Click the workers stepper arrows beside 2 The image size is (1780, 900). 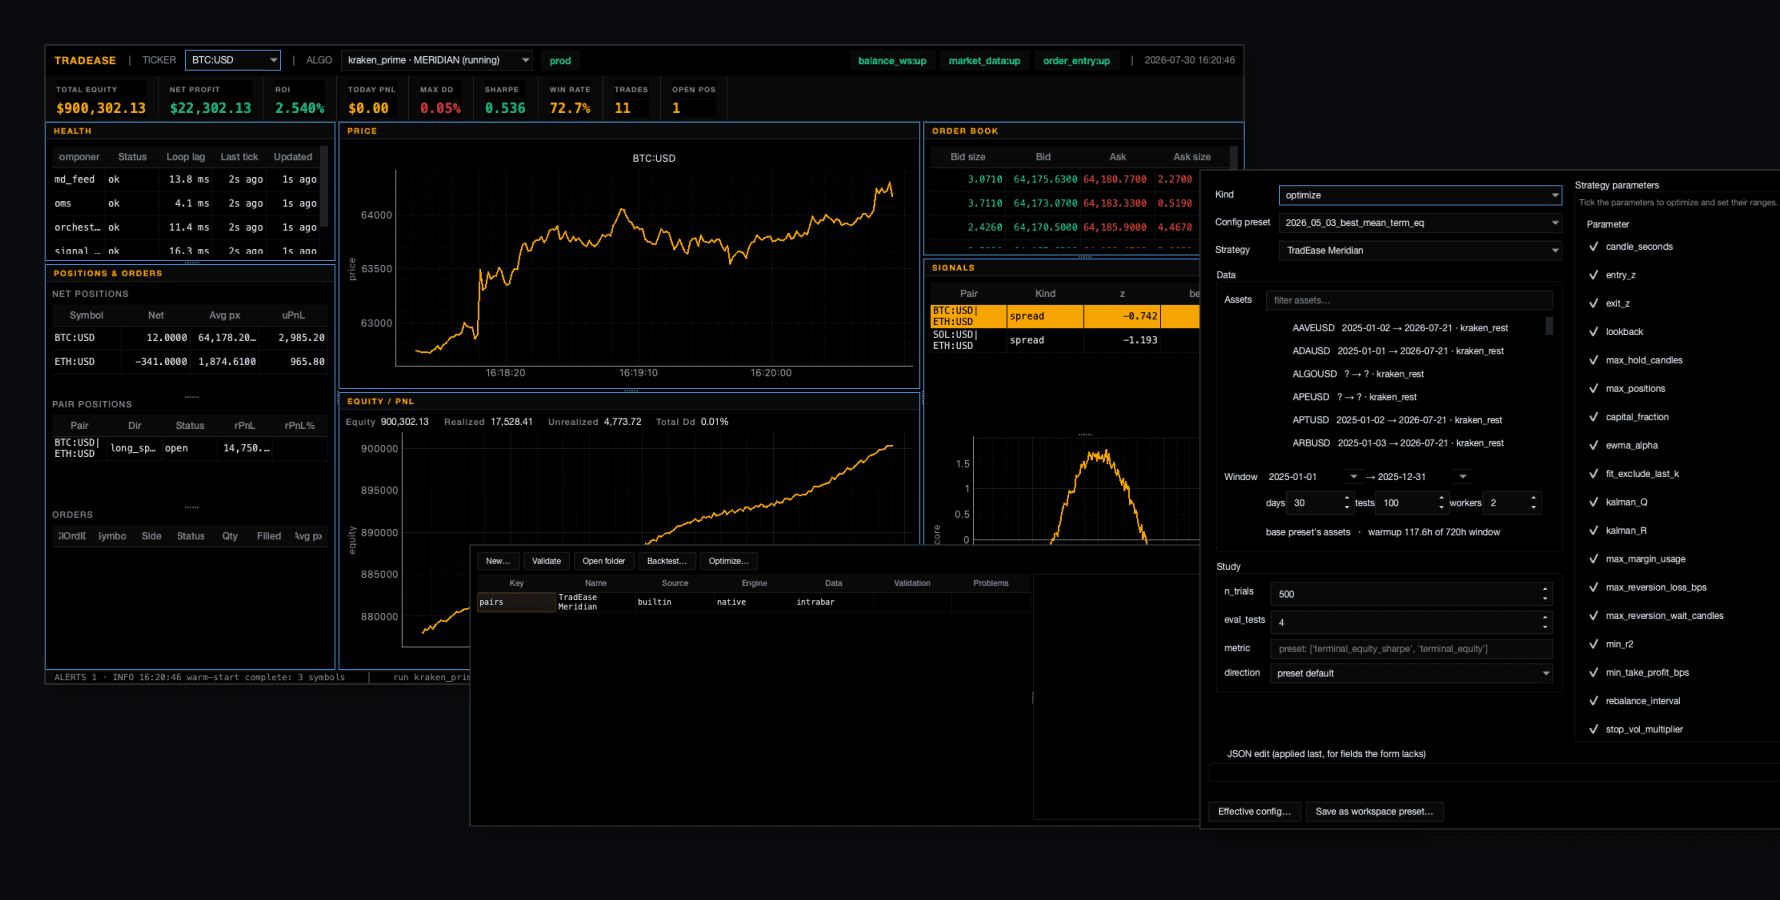pyautogui.click(x=1533, y=503)
